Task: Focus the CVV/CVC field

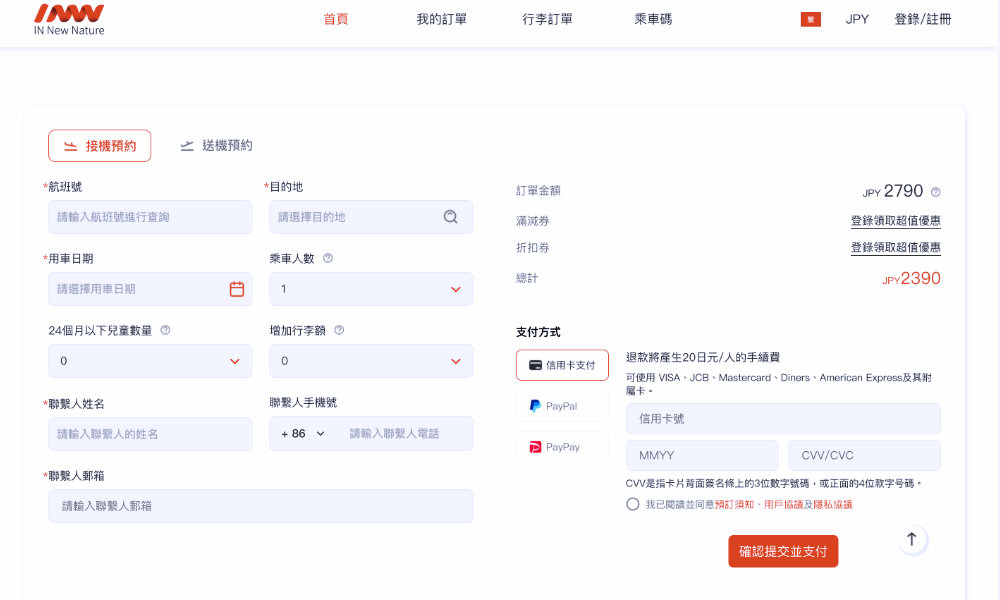Action: tap(864, 455)
